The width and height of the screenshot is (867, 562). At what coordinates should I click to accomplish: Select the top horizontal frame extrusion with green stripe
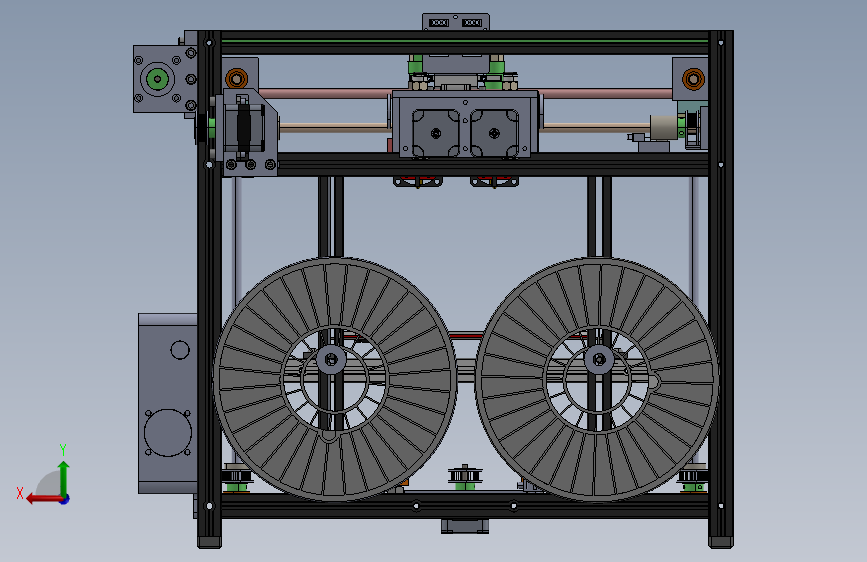pos(464,43)
